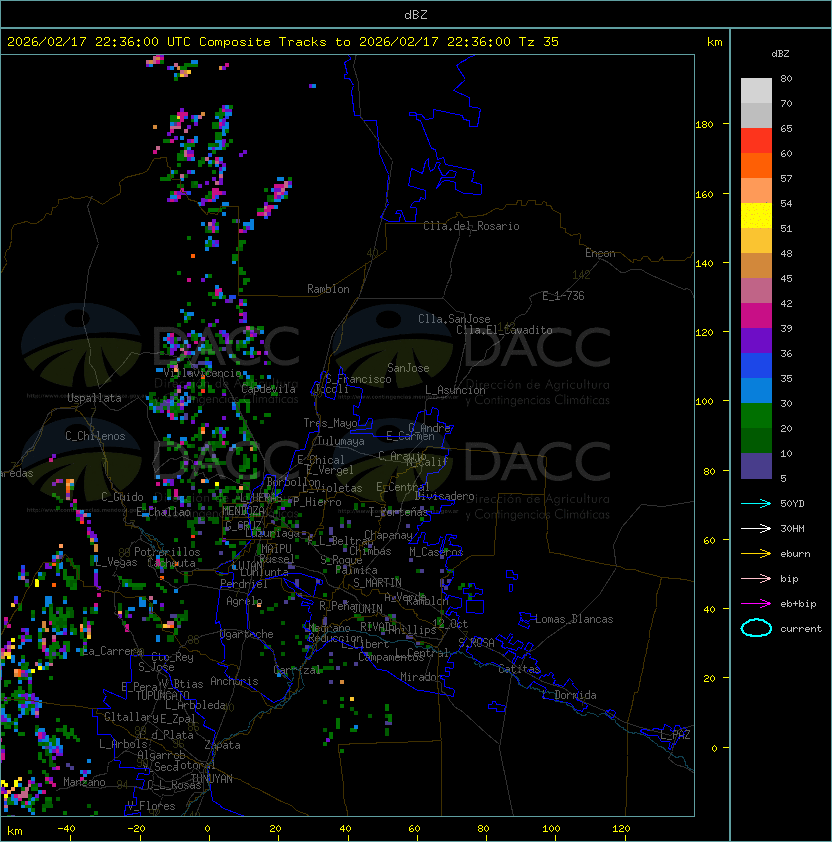This screenshot has height=842, width=832.
Task: Click the km label at bottom left
Action: click(x=15, y=831)
